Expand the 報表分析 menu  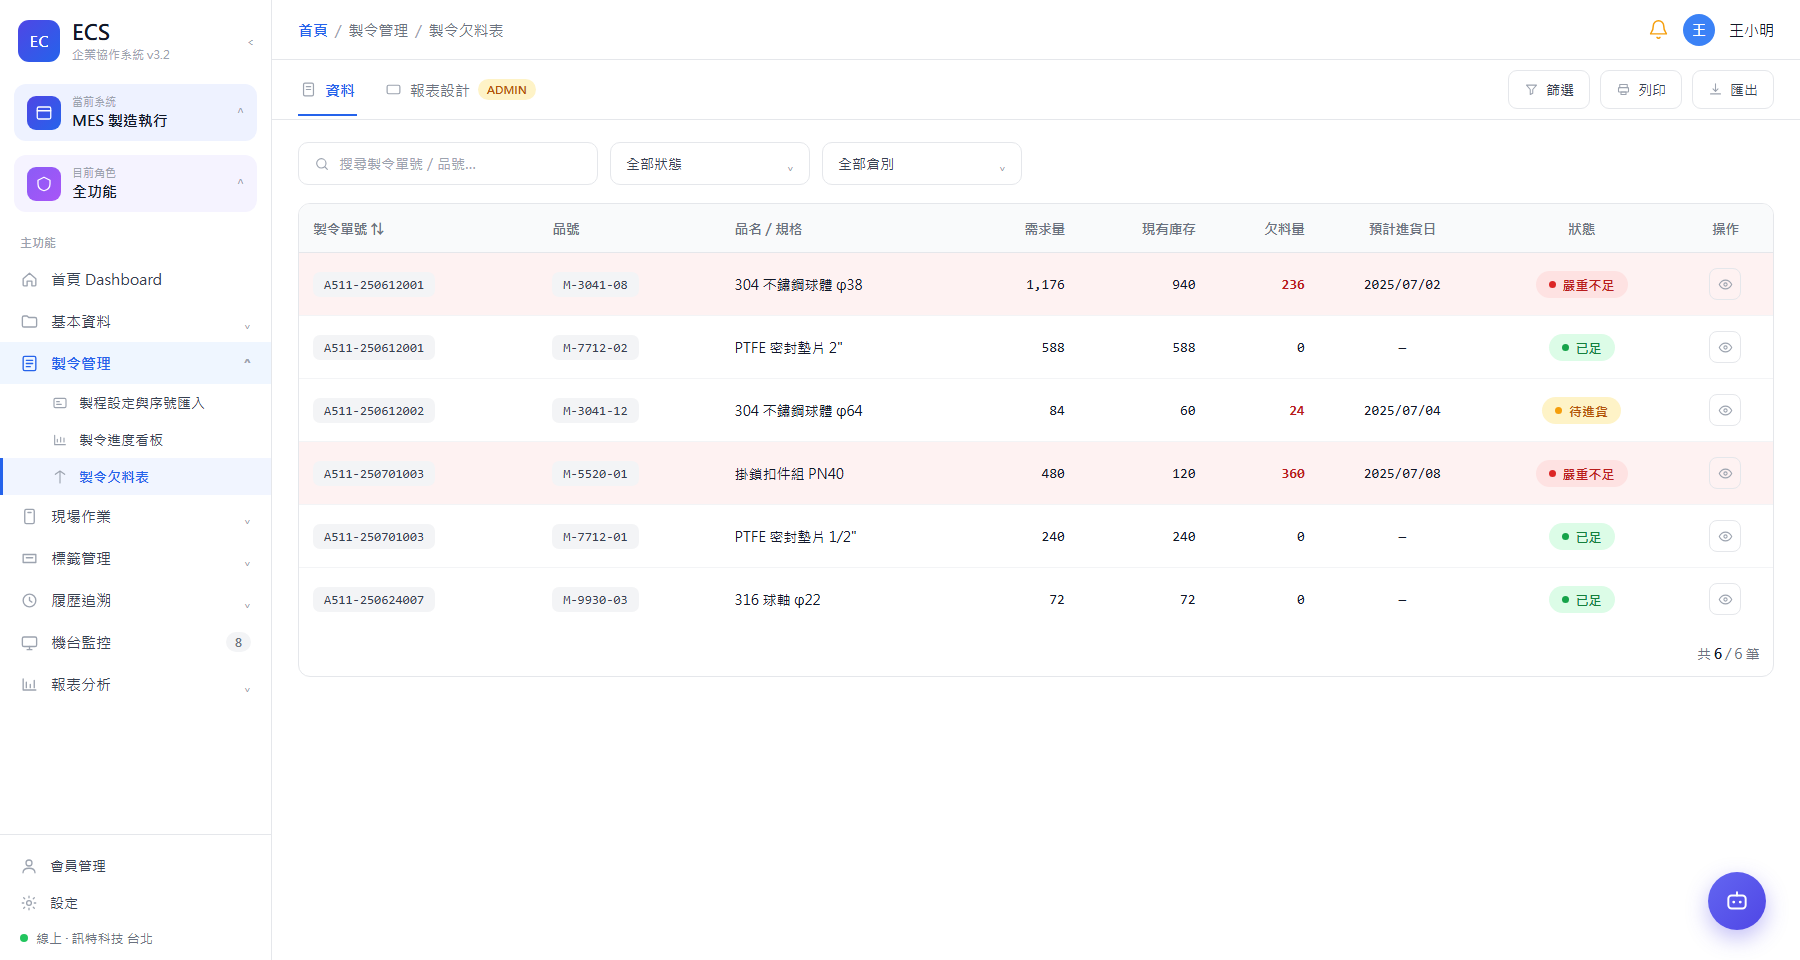pyautogui.click(x=135, y=685)
